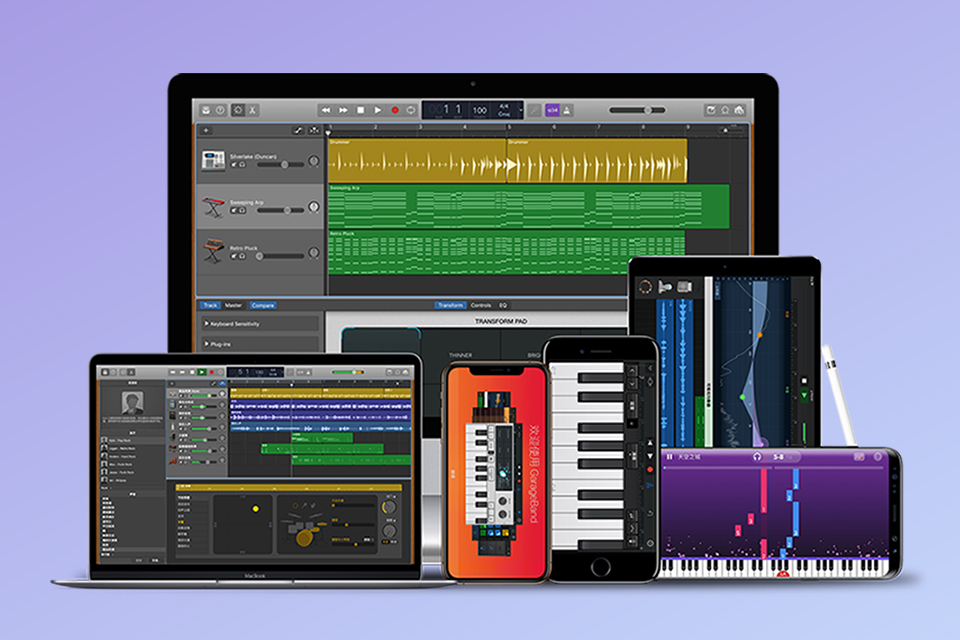Toggle the purple count-in button on the iMac
Image resolution: width=960 pixels, height=640 pixels.
point(552,110)
